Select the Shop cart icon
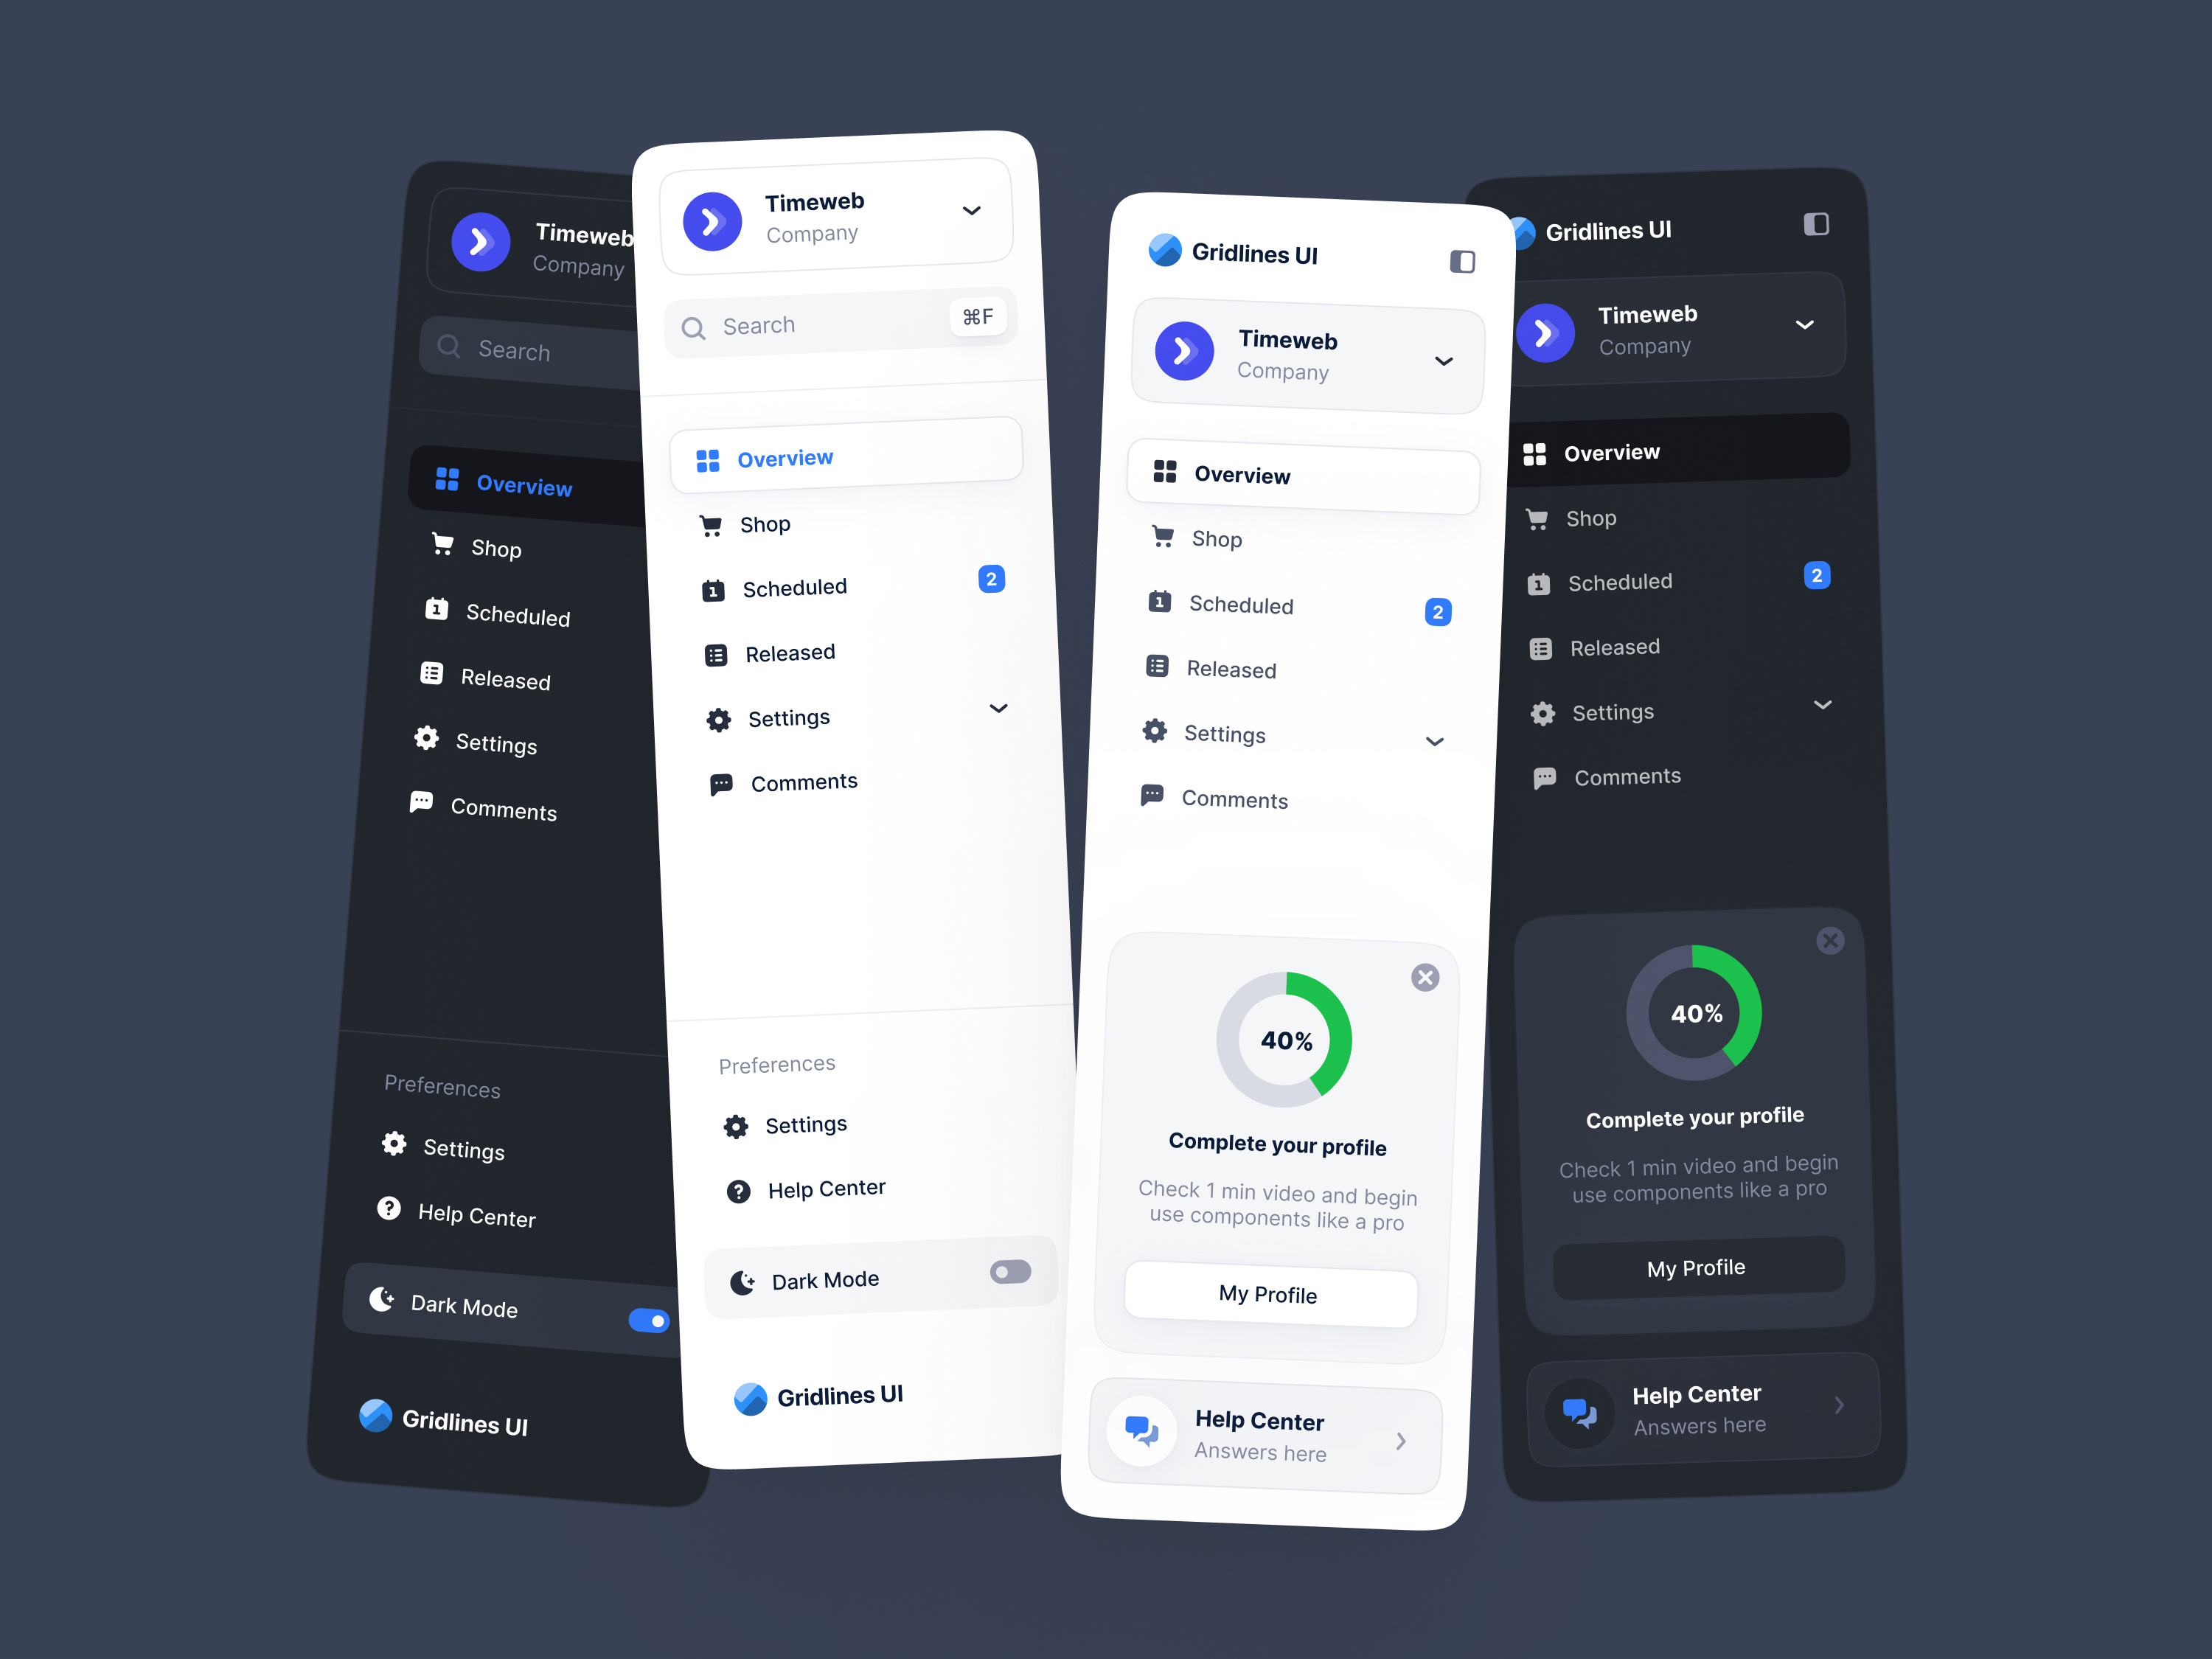The height and width of the screenshot is (1659, 2212). [711, 524]
